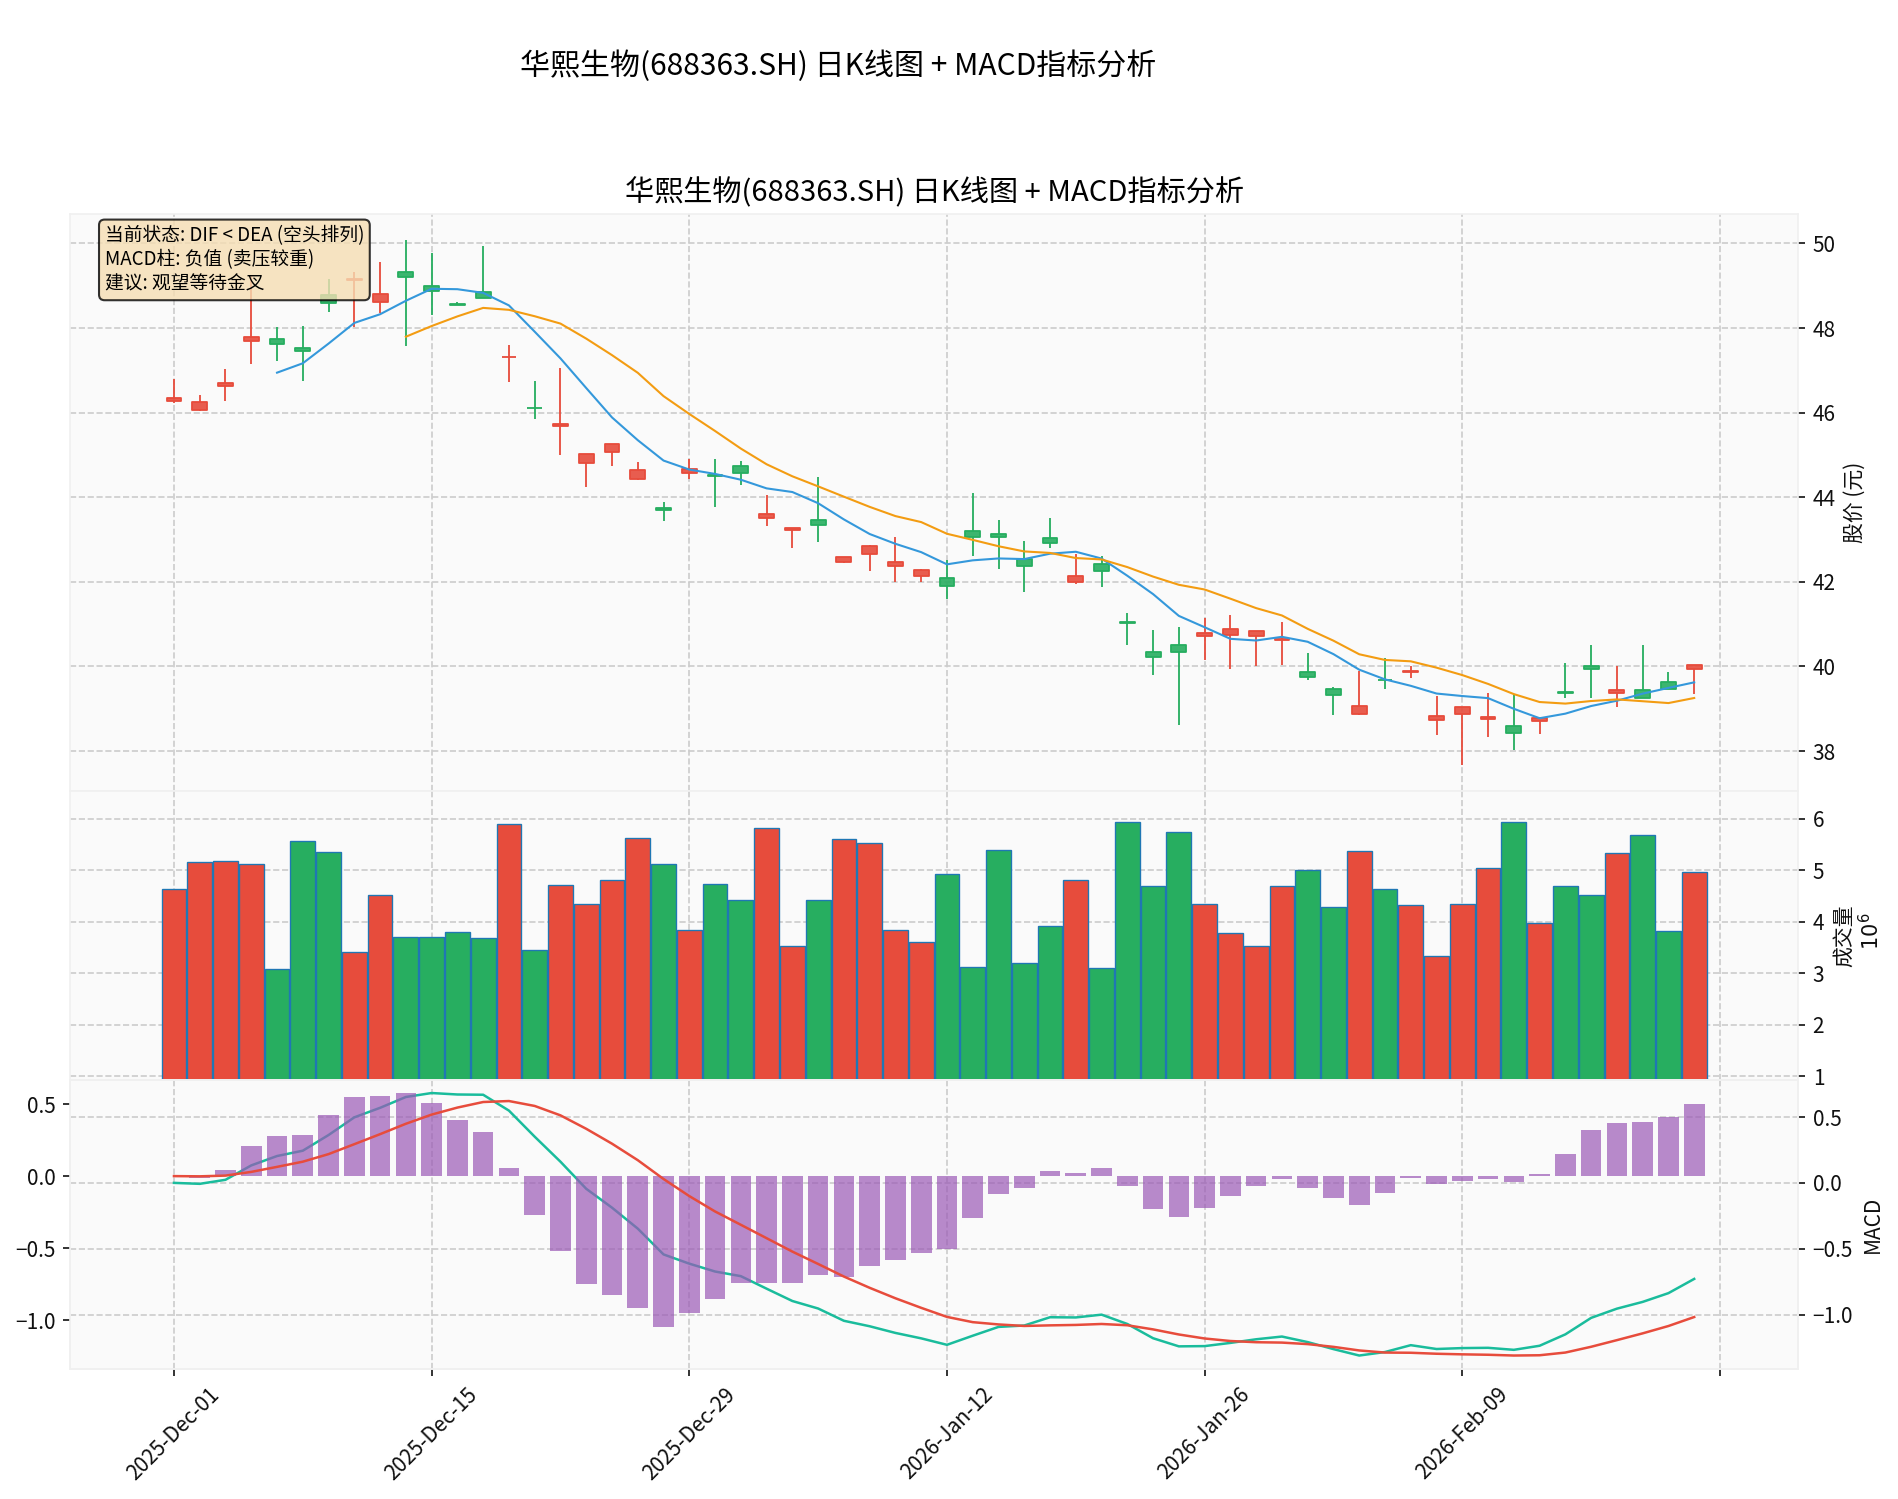Click the '当前状态: DIF < DEA' annotation line
This screenshot has width=1898, height=1499.
pyautogui.click(x=234, y=234)
